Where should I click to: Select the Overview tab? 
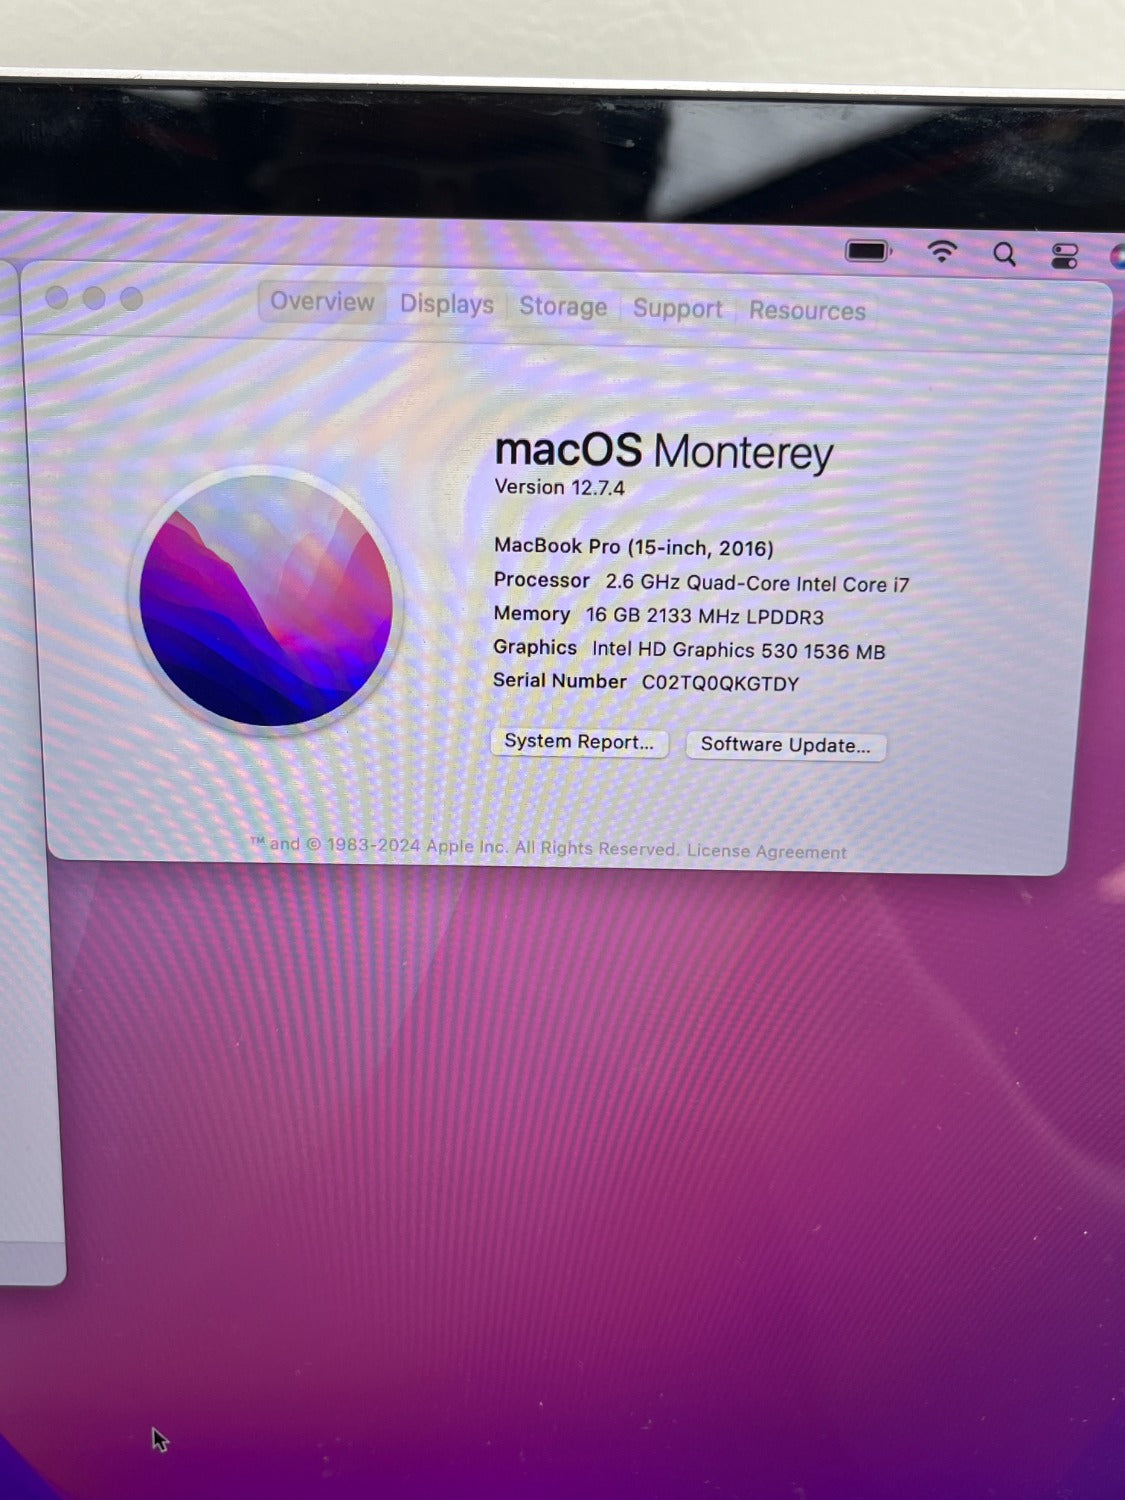point(321,302)
